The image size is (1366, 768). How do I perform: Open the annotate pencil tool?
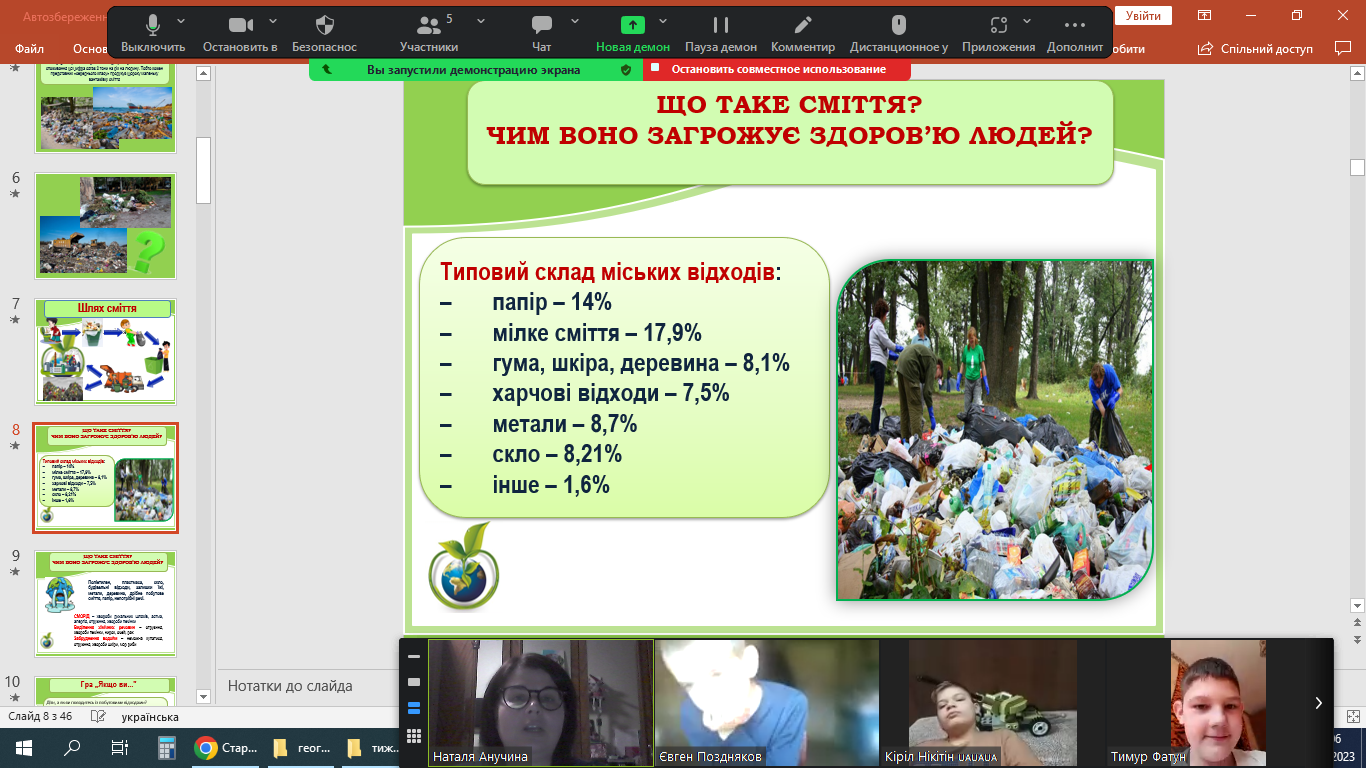point(803,32)
